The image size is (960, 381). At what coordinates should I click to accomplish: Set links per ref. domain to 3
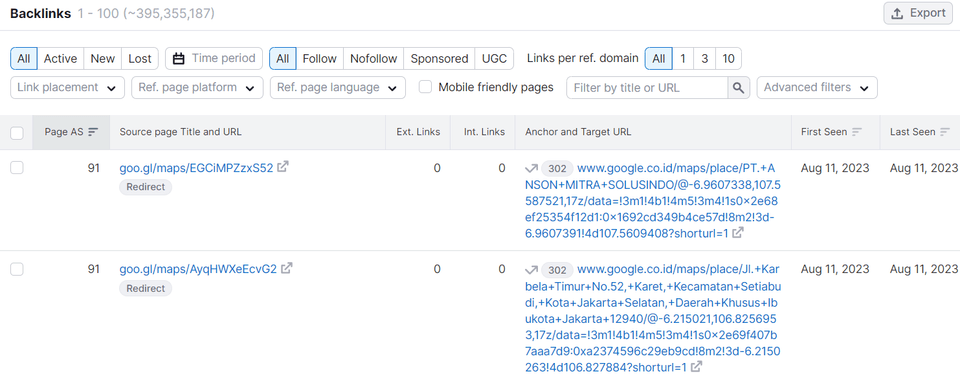705,59
